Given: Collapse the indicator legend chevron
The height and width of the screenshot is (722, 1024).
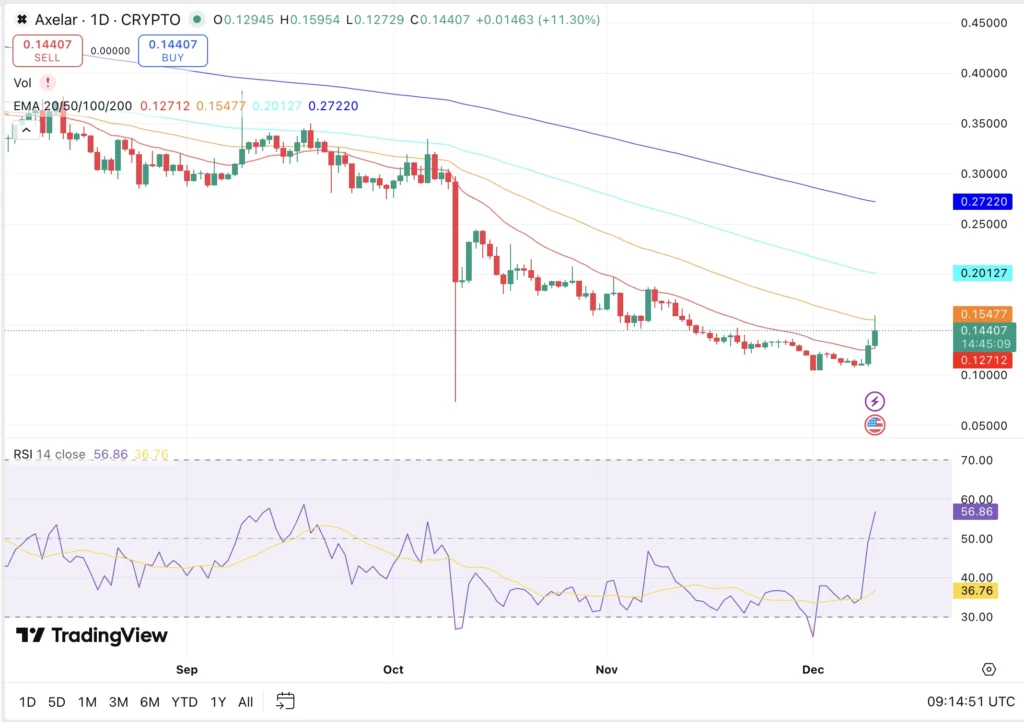Looking at the screenshot, I should (26, 131).
